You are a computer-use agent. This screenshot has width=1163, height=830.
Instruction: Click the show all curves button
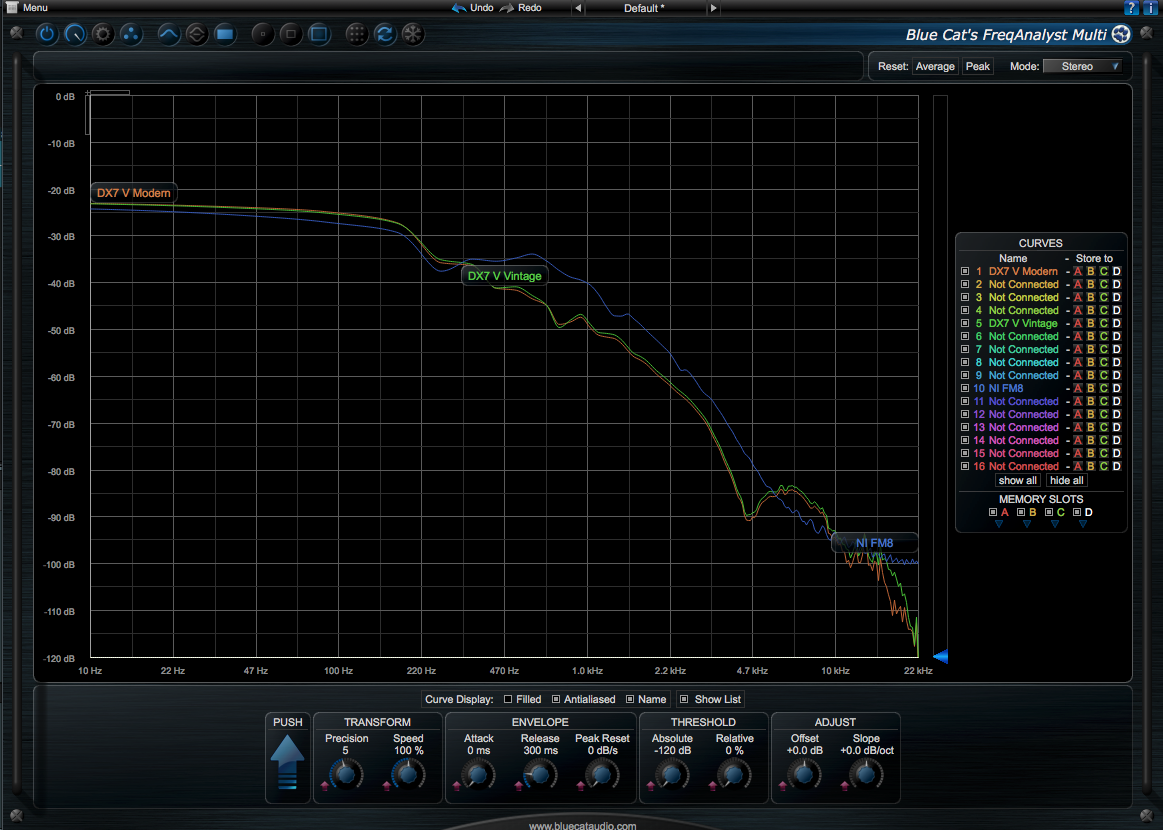(x=1018, y=481)
